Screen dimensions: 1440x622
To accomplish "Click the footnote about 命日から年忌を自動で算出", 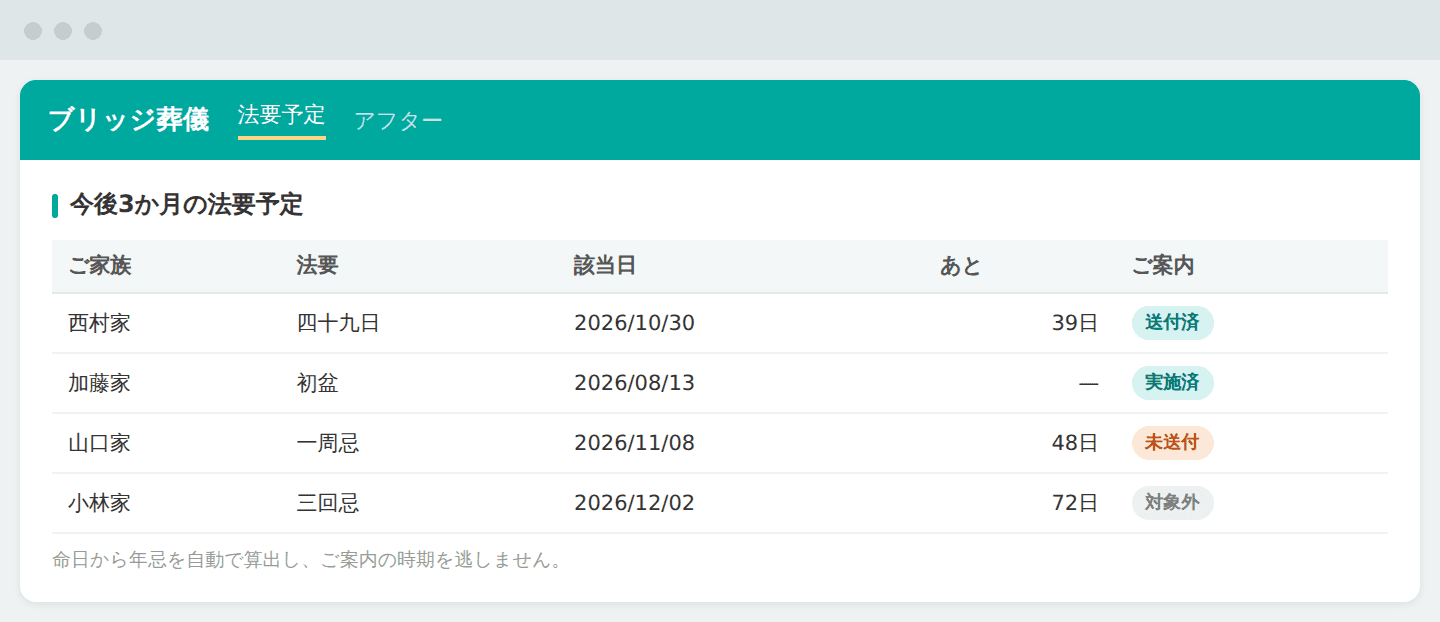I will point(309,560).
